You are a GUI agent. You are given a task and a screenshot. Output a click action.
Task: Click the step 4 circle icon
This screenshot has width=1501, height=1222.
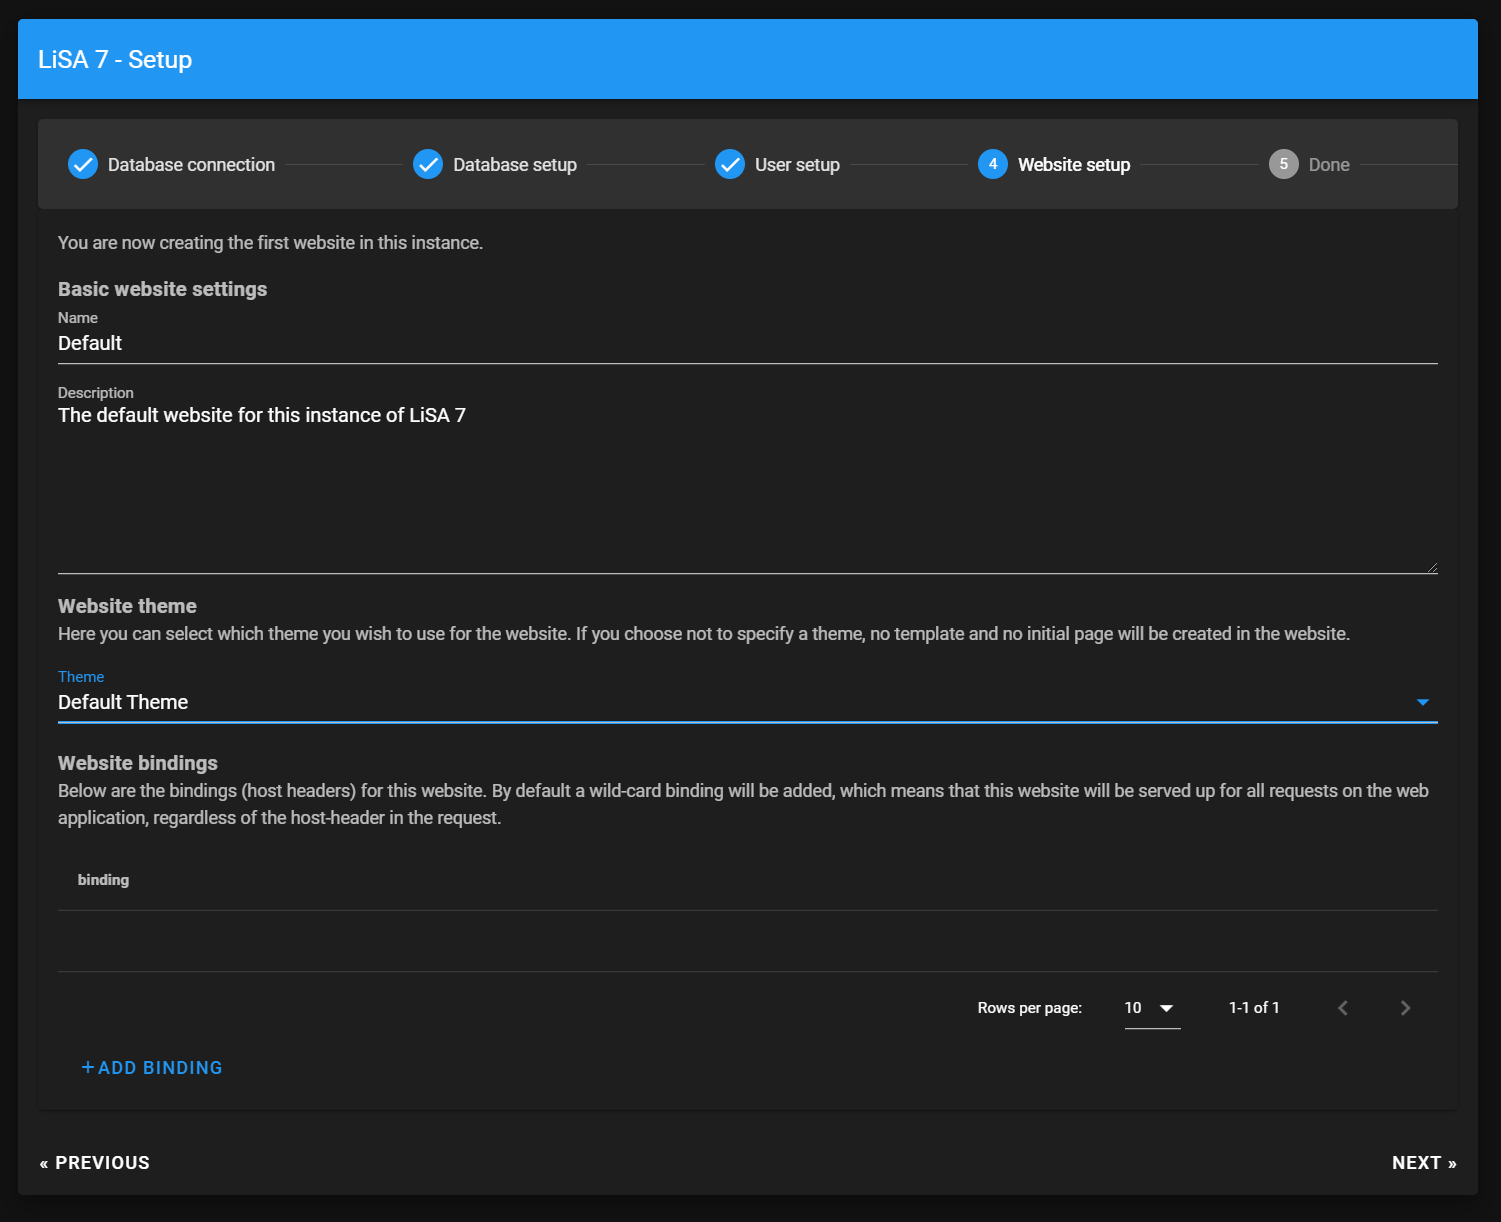coord(993,164)
